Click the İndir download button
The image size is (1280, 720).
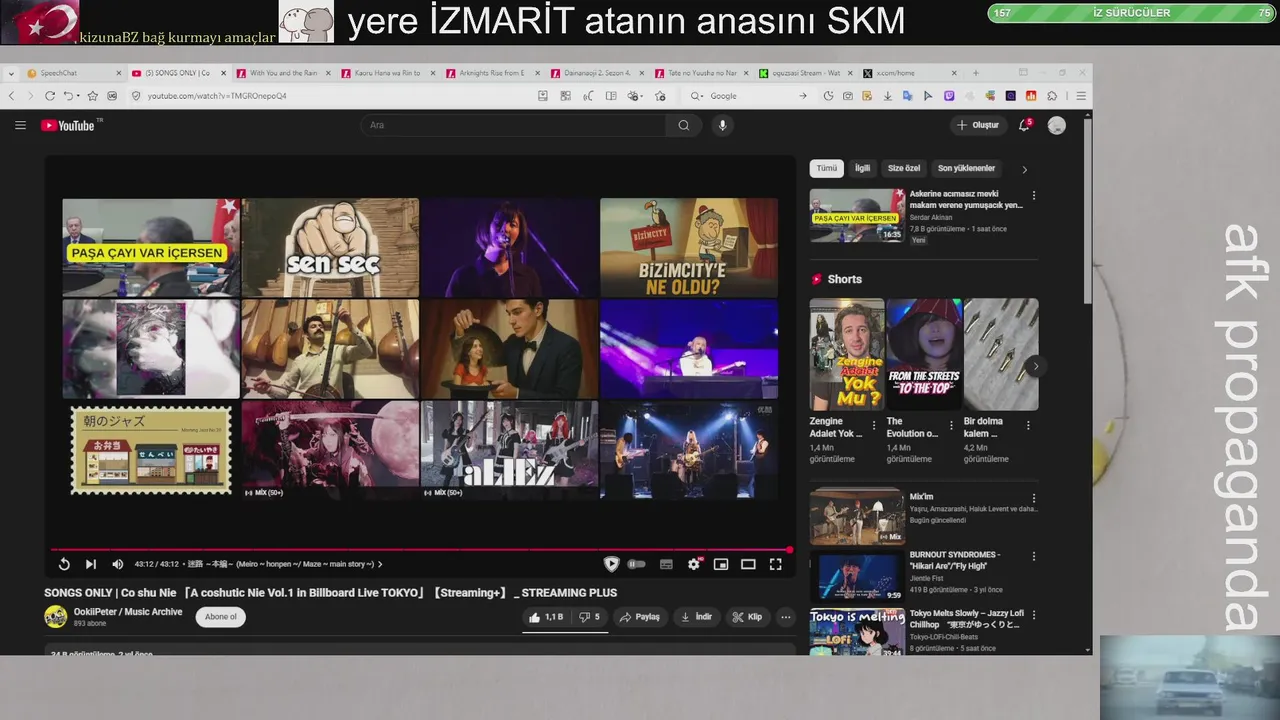pos(696,617)
